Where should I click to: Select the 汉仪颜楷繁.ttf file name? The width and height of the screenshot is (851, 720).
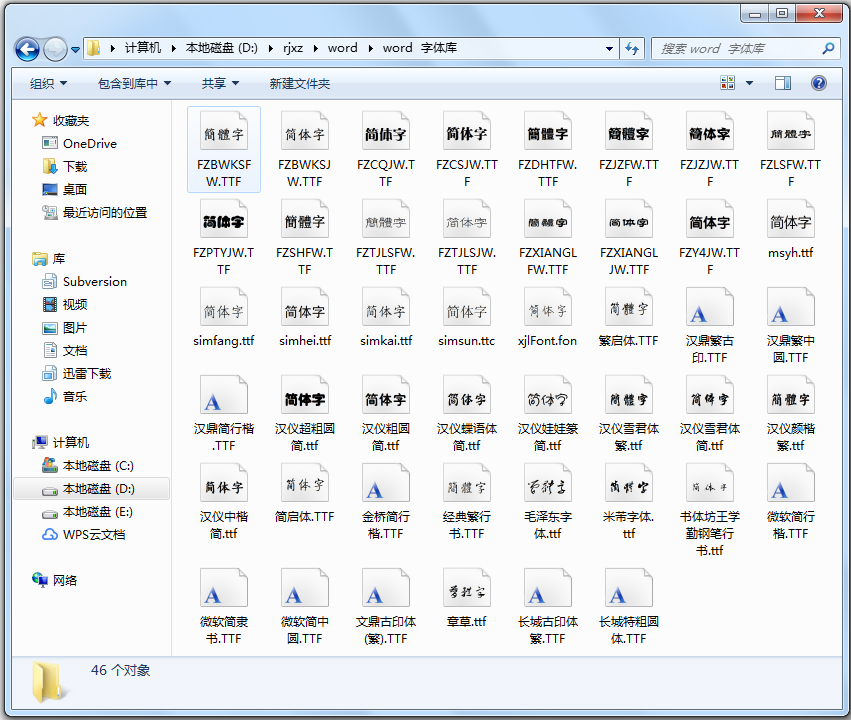(x=790, y=437)
